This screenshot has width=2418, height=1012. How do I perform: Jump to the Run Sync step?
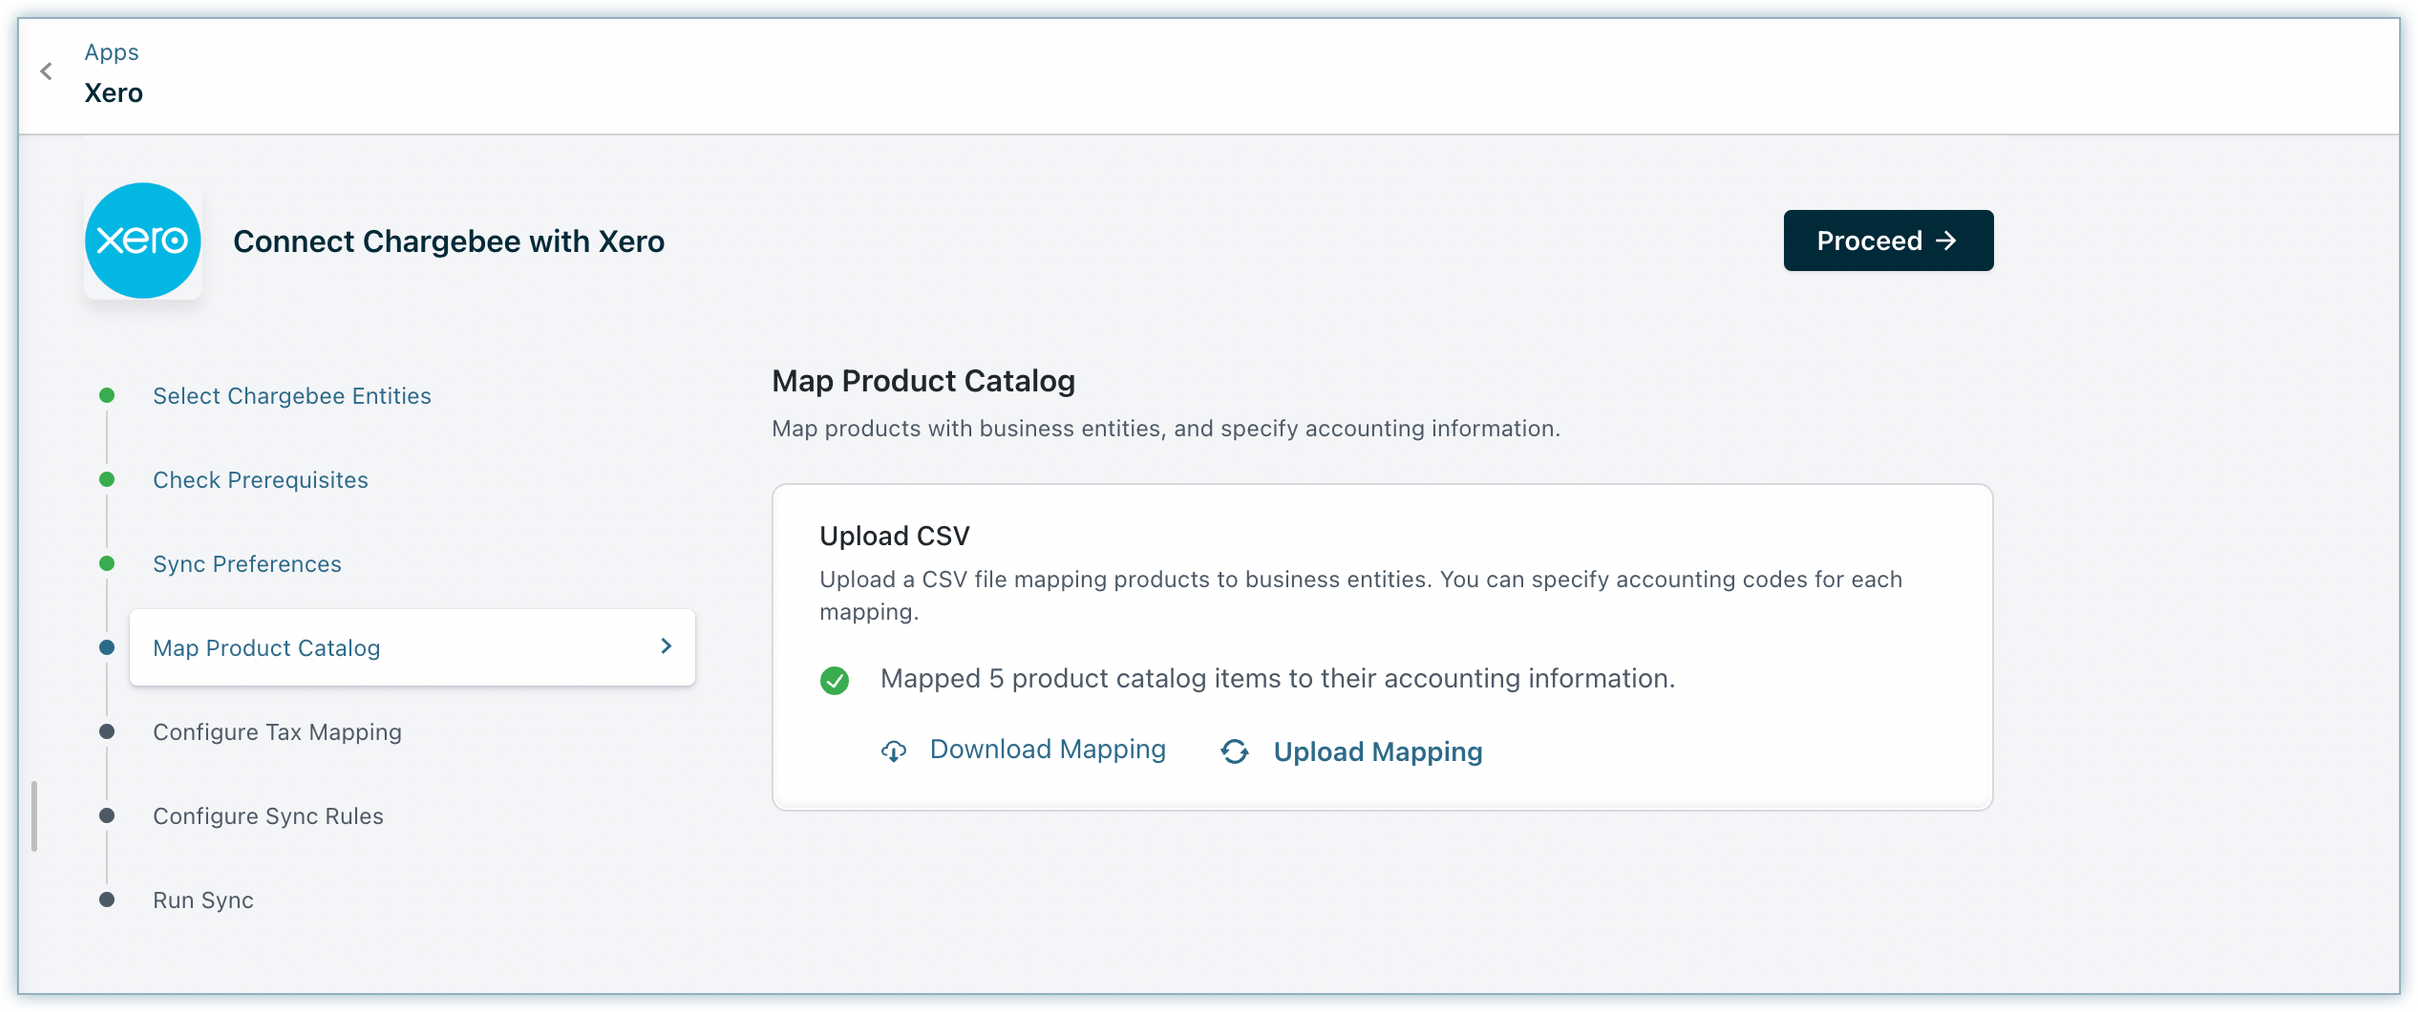pos(203,900)
